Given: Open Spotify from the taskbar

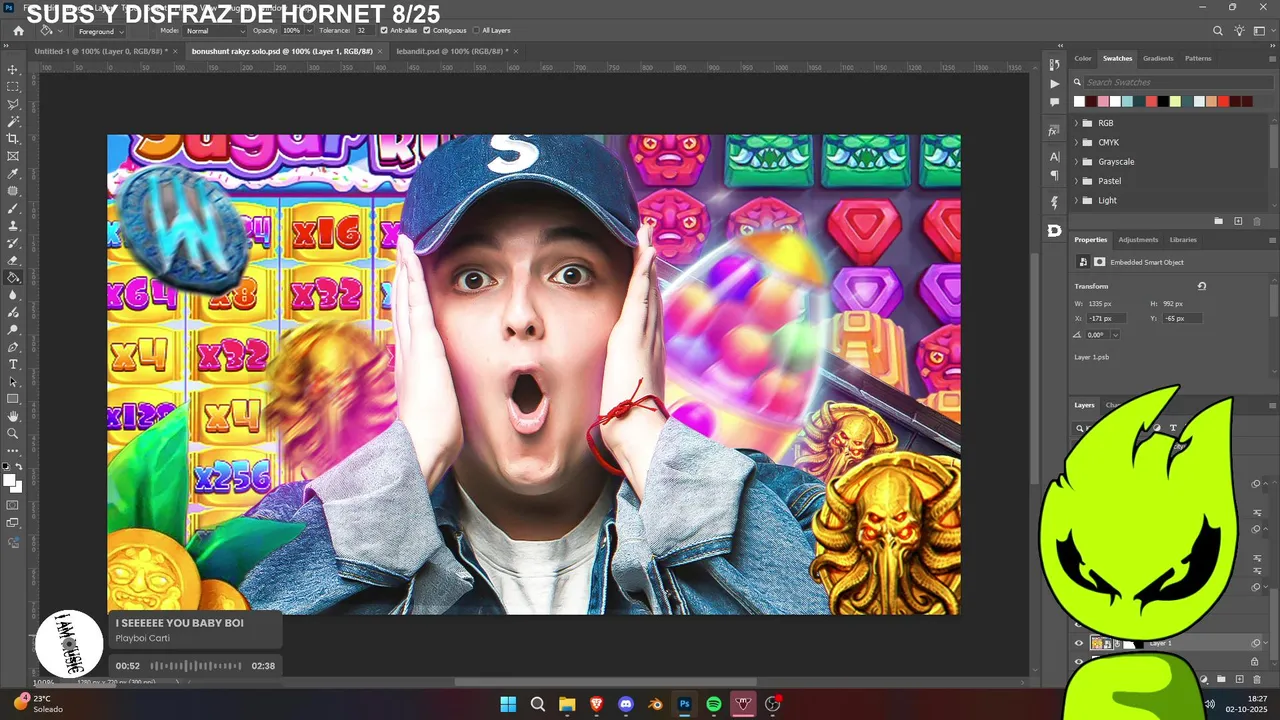Looking at the screenshot, I should pyautogui.click(x=713, y=704).
